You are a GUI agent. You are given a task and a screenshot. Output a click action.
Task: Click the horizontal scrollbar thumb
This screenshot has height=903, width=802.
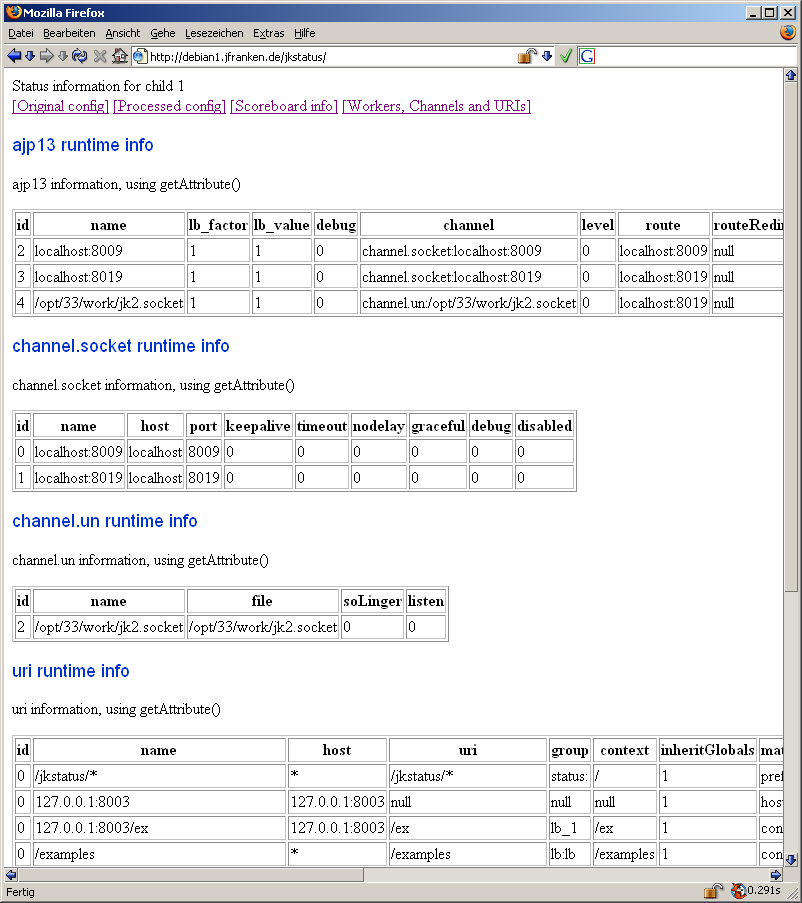click(x=190, y=874)
